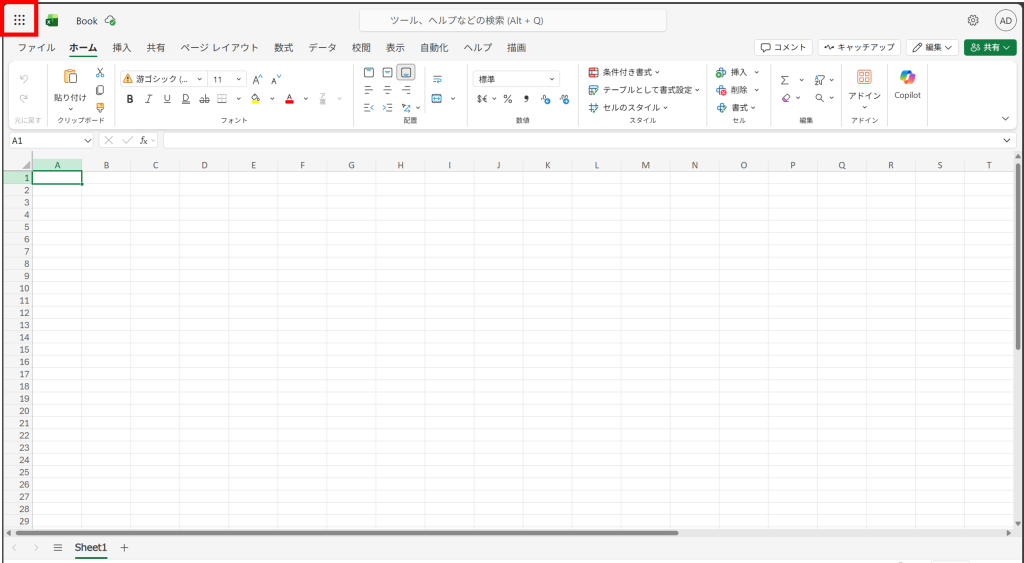Click the AutoSum sigma icon
Viewport: 1024px width, 563px height.
(x=784, y=80)
